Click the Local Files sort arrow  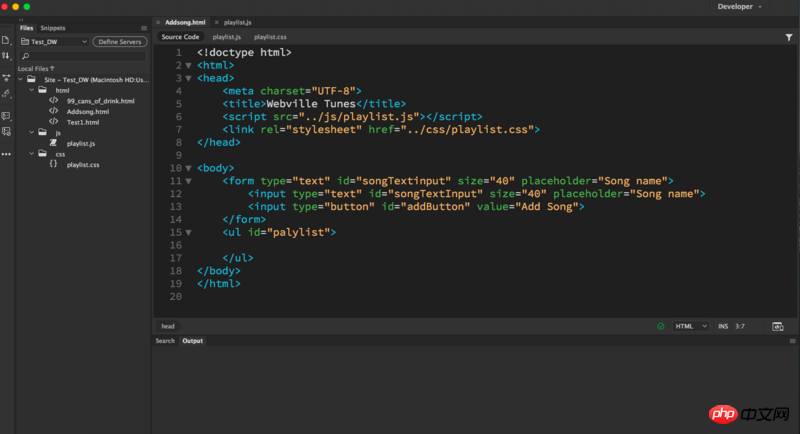pos(52,68)
